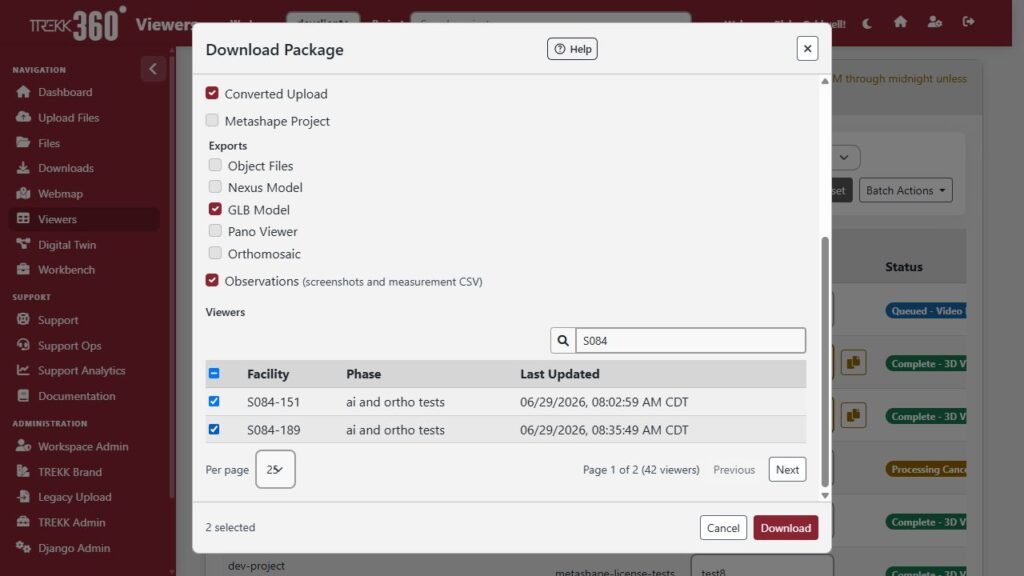Open Dashboard from the sidebar
Screen dimensions: 1024x576
[65, 92]
